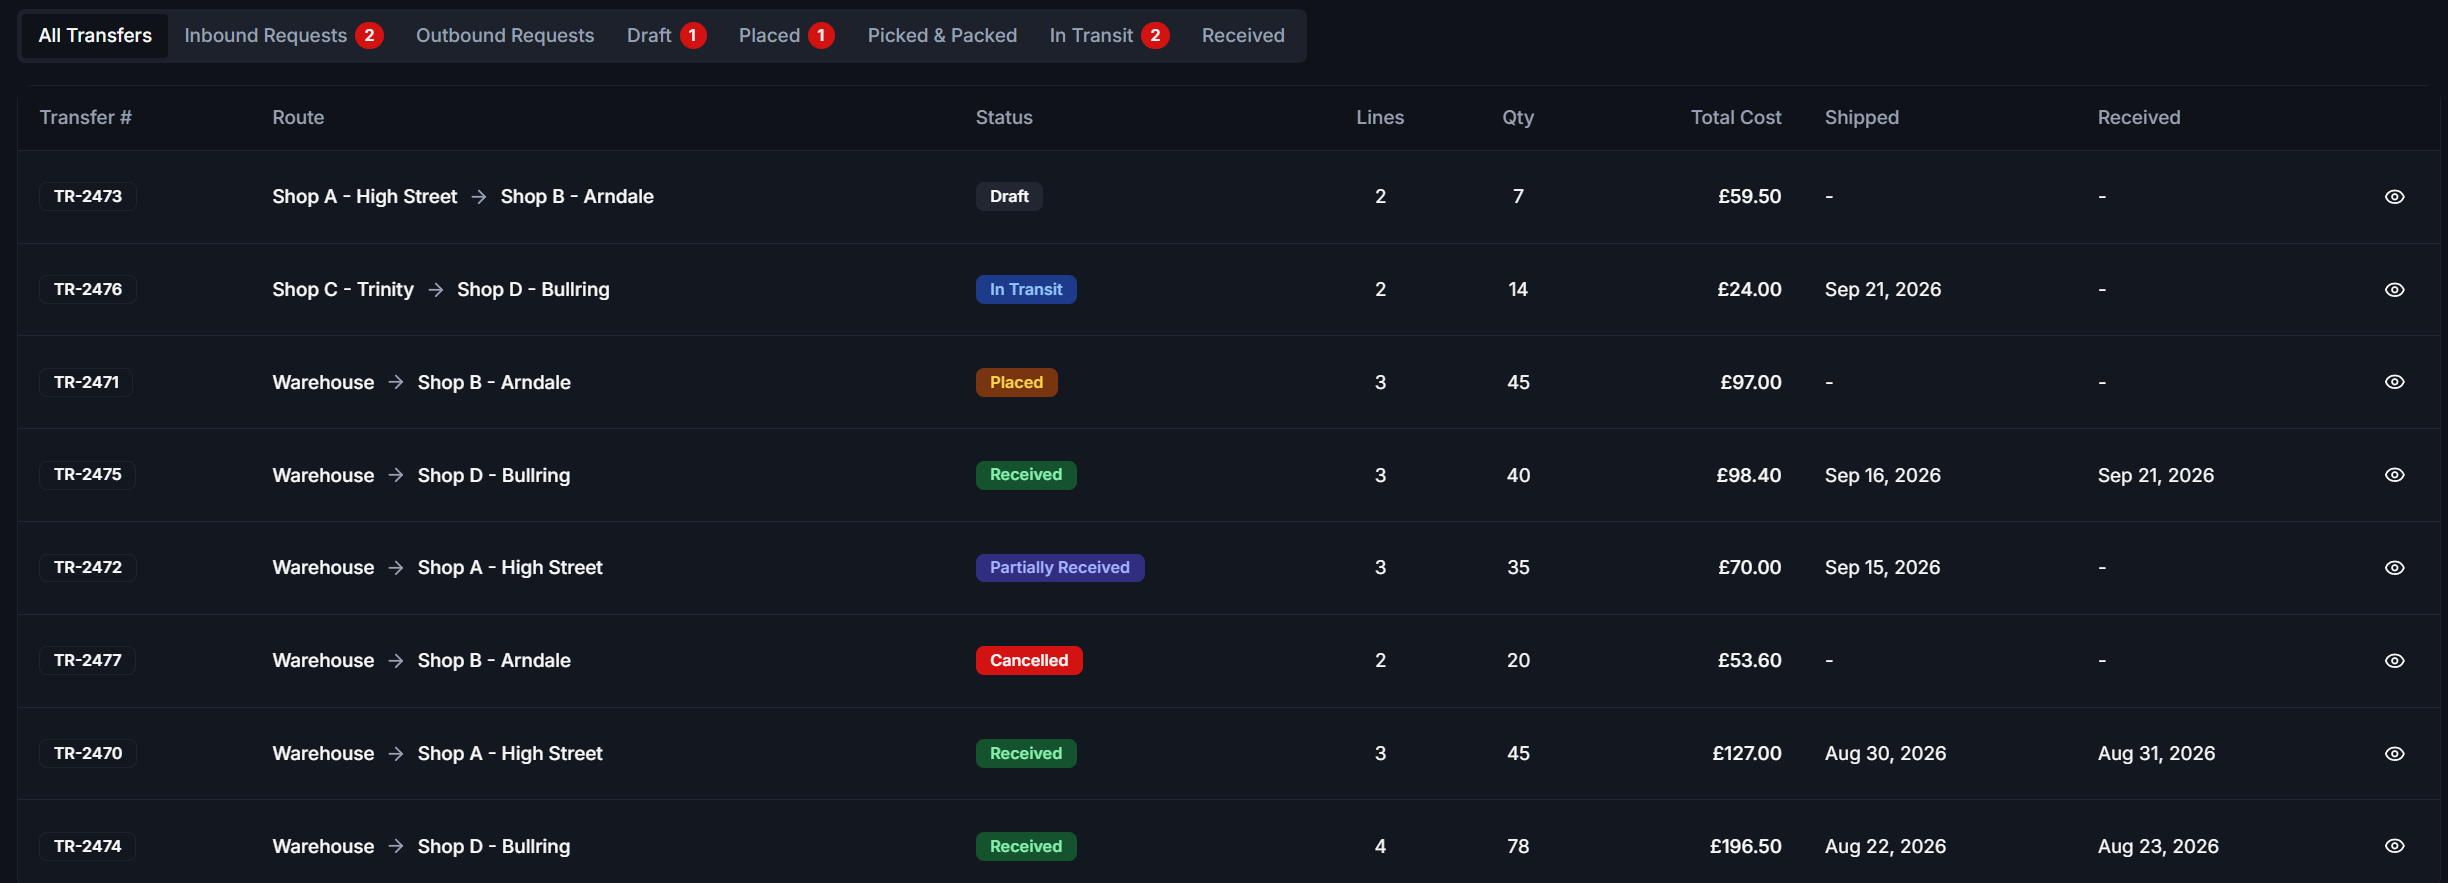Select the orange Placed status badge
The image size is (2448, 883).
pos(1016,382)
